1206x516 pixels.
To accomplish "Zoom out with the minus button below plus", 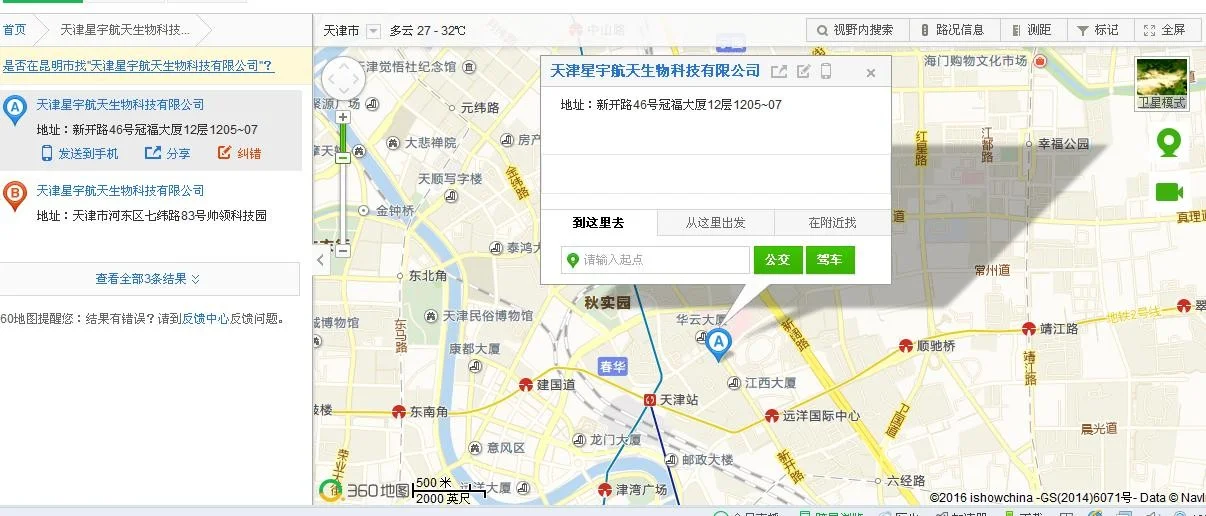I will pos(343,157).
